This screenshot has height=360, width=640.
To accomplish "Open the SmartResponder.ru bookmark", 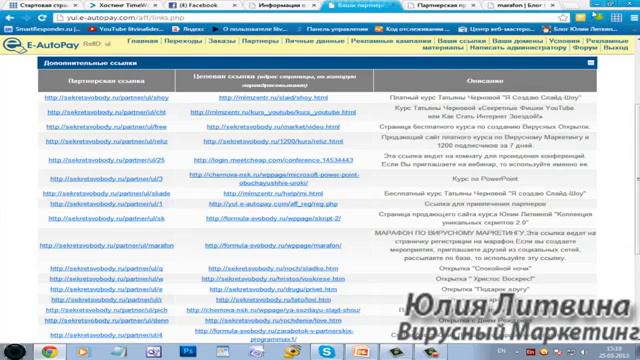I will (42, 29).
